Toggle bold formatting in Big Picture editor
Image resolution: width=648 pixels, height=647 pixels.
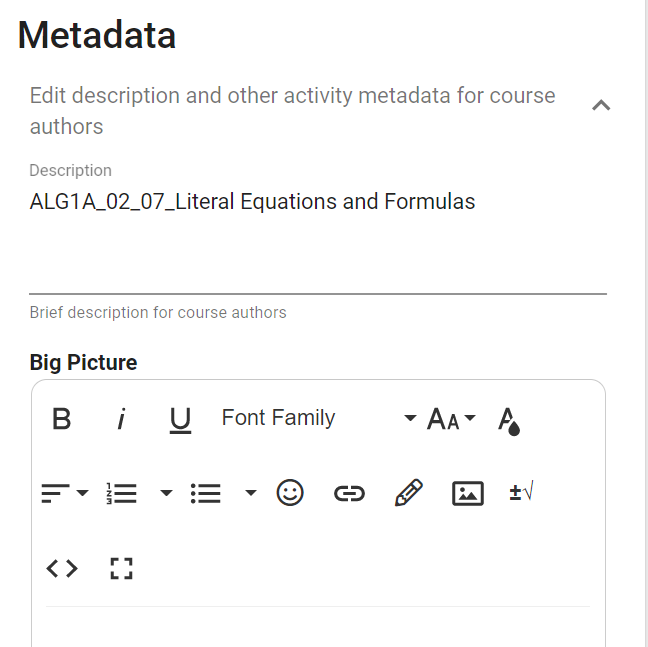[62, 419]
